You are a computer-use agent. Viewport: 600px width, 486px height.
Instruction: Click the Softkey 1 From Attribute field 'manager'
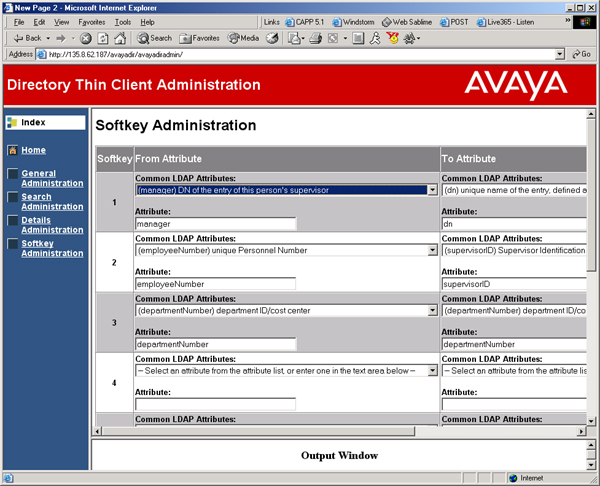point(215,224)
